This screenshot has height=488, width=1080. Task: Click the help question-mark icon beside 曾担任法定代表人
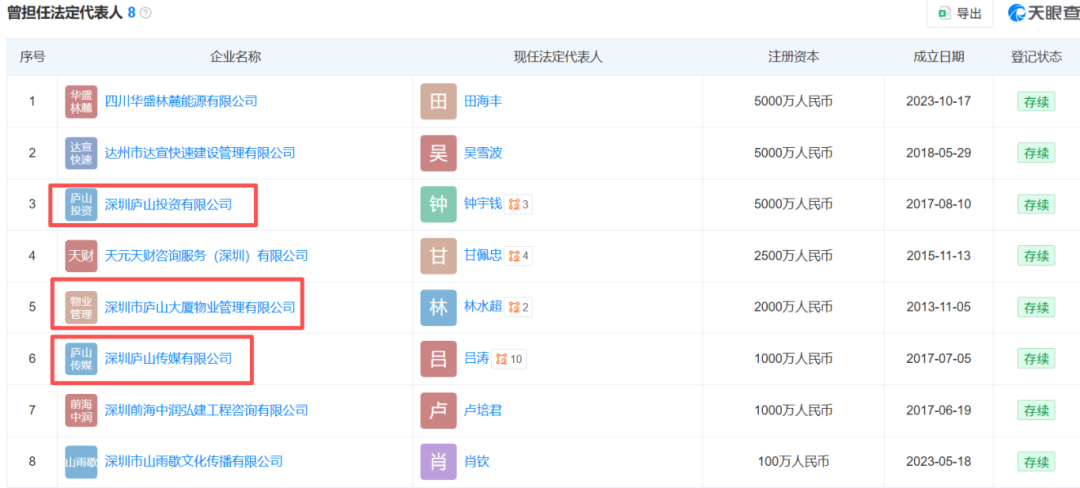pyautogui.click(x=146, y=13)
